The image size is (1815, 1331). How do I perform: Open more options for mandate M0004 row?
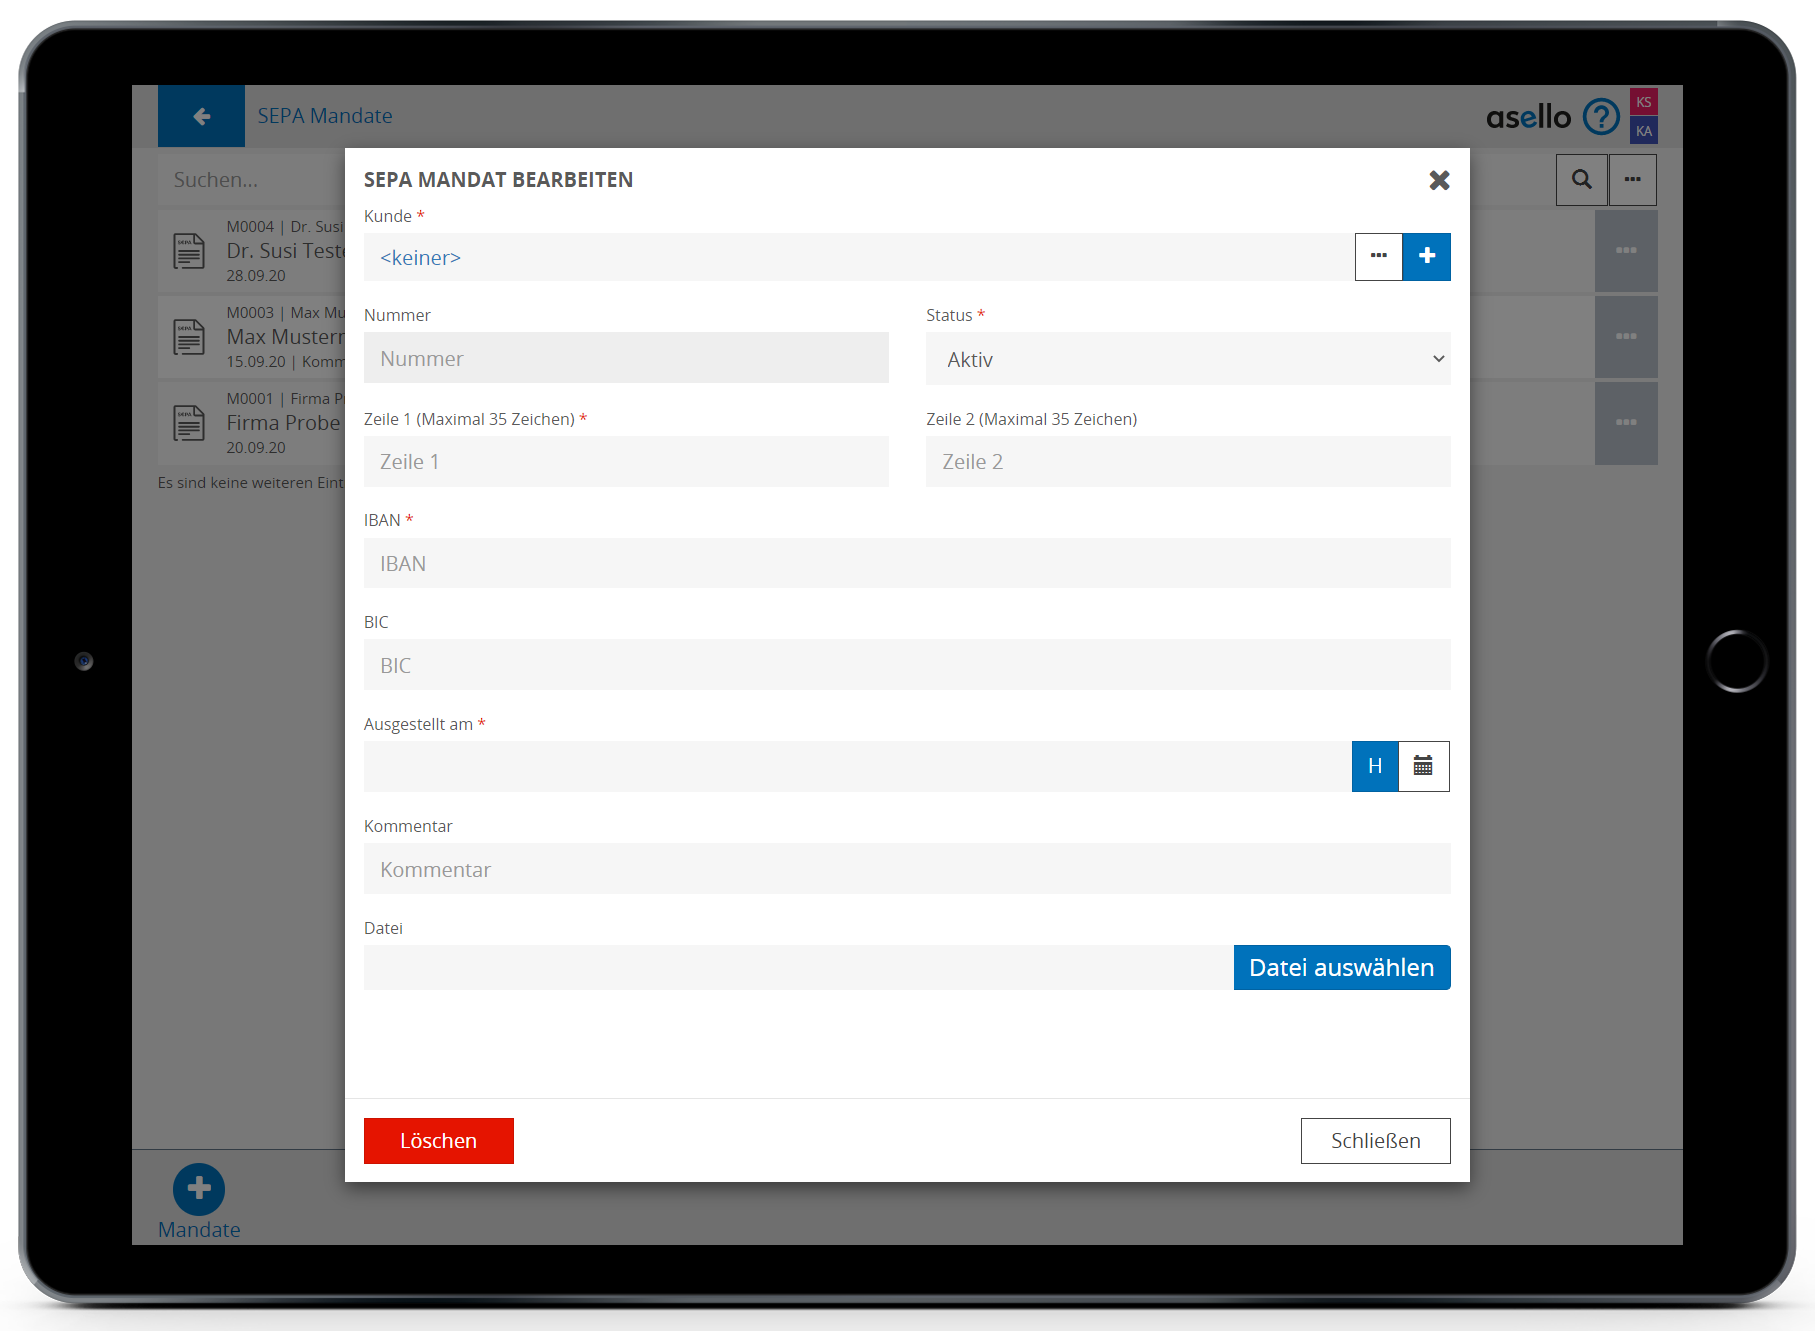tap(1626, 251)
